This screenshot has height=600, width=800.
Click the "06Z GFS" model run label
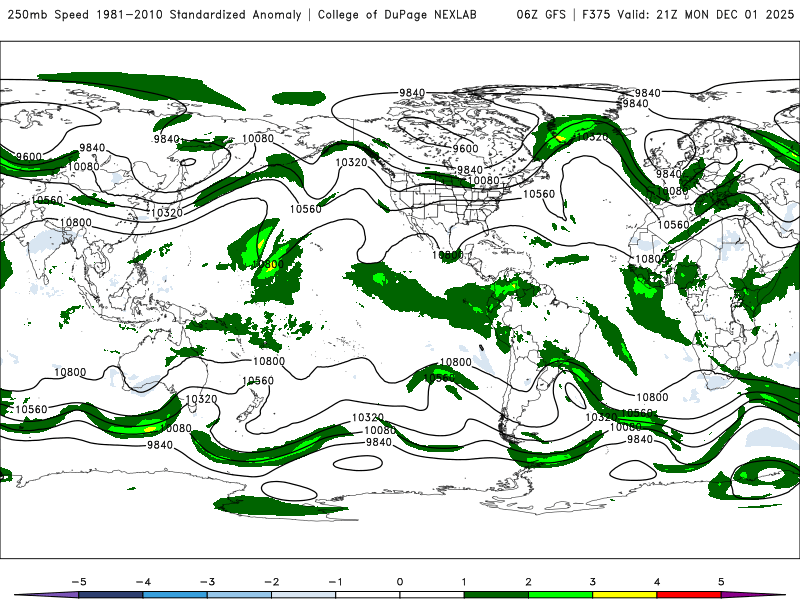[541, 14]
